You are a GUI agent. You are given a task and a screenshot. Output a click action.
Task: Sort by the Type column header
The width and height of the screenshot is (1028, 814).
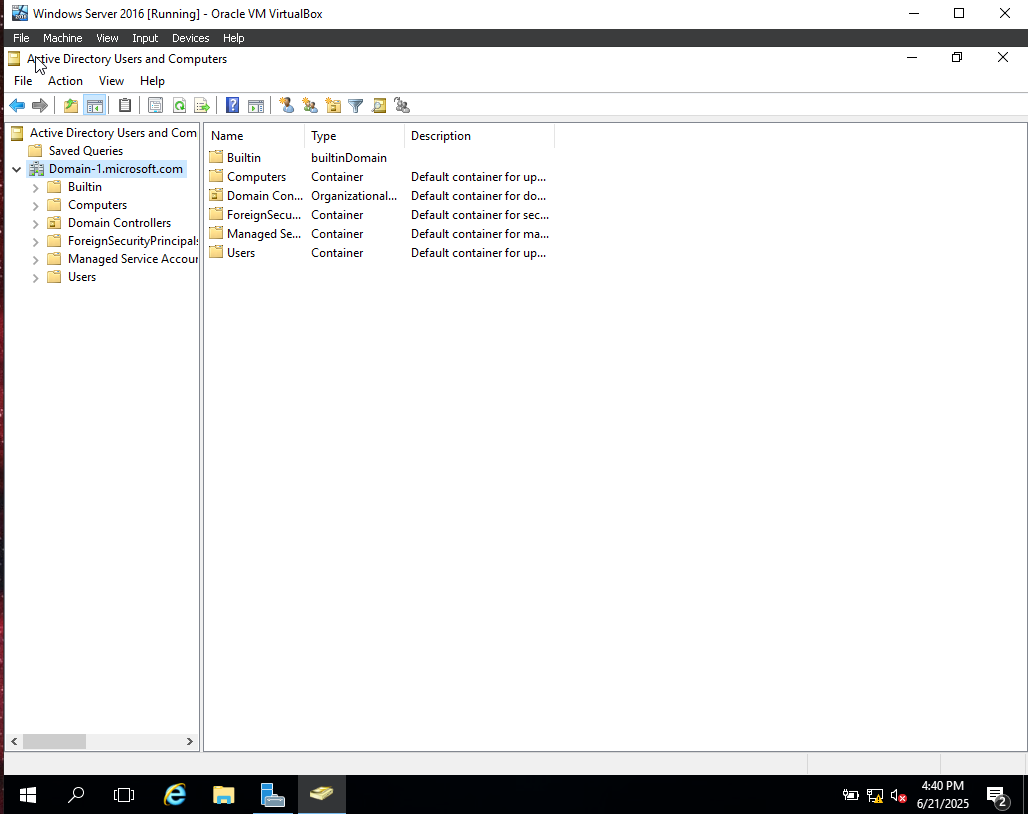[355, 136]
